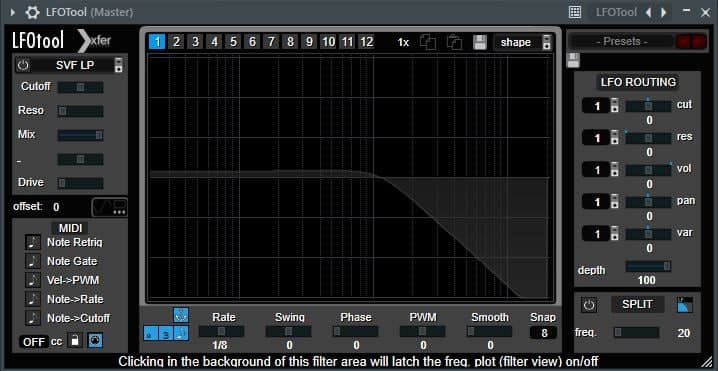This screenshot has width=718, height=371.
Task: Select LFO graph tab 2
Action: point(176,42)
